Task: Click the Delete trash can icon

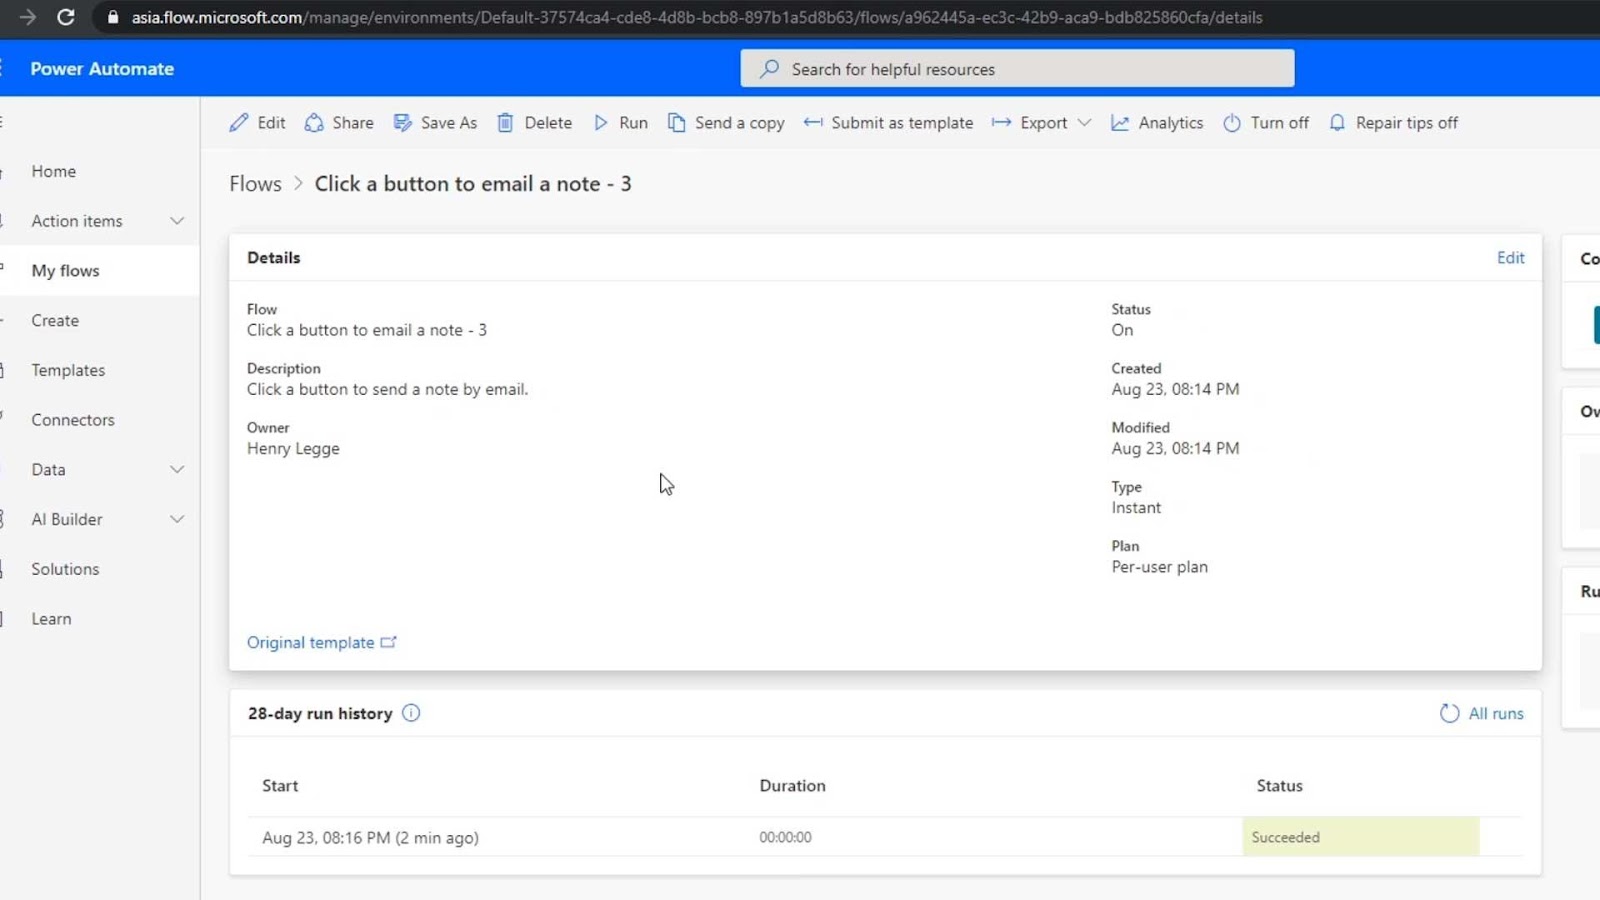Action: tap(506, 123)
